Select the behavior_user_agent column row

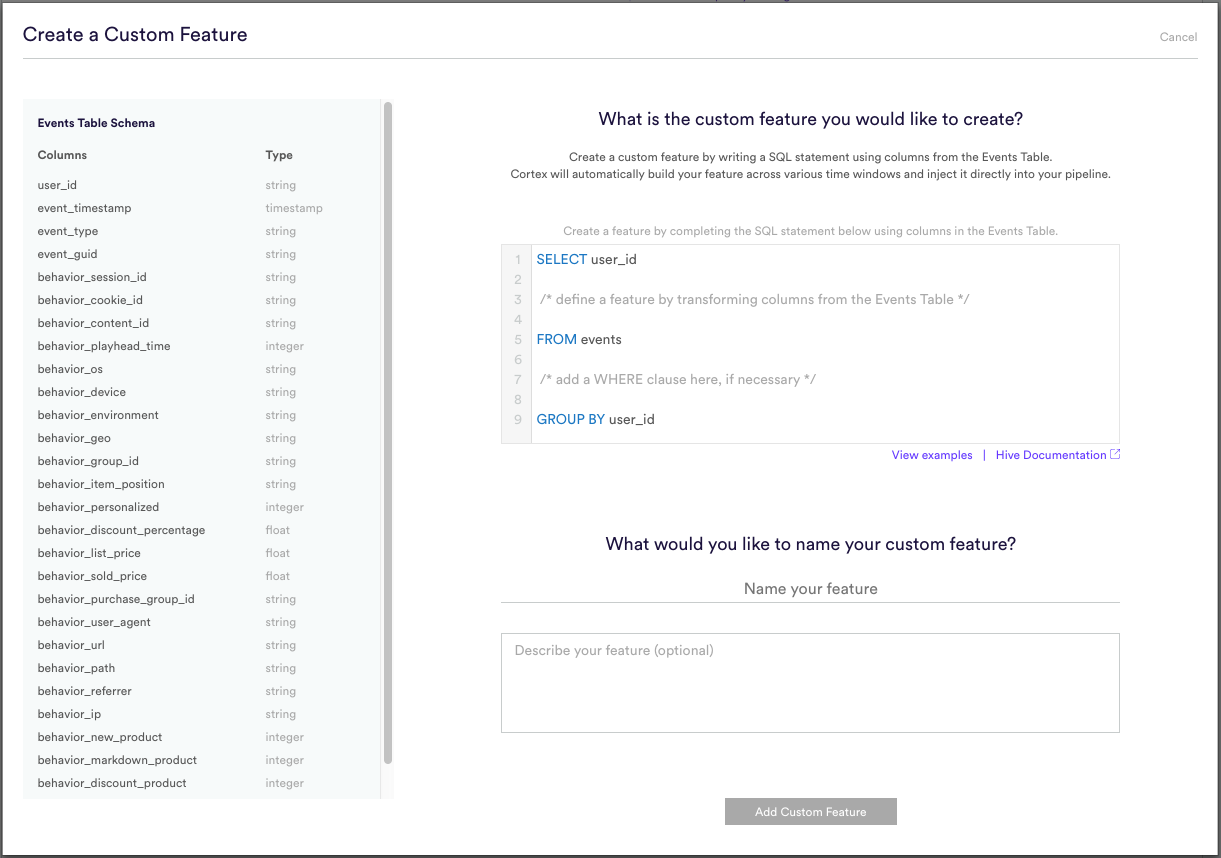point(202,622)
